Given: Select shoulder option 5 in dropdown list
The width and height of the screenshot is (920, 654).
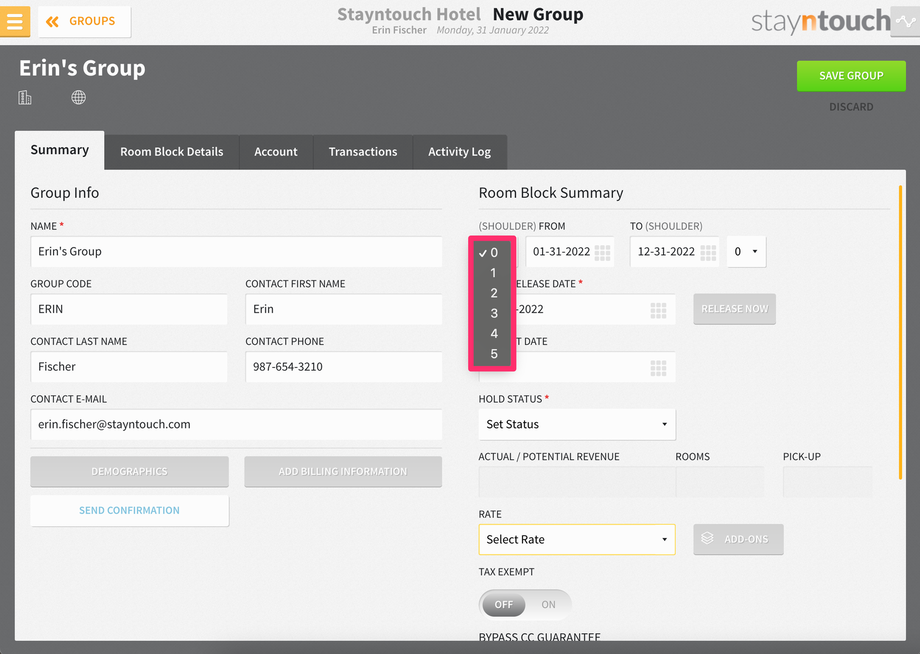Looking at the screenshot, I should click(x=493, y=354).
